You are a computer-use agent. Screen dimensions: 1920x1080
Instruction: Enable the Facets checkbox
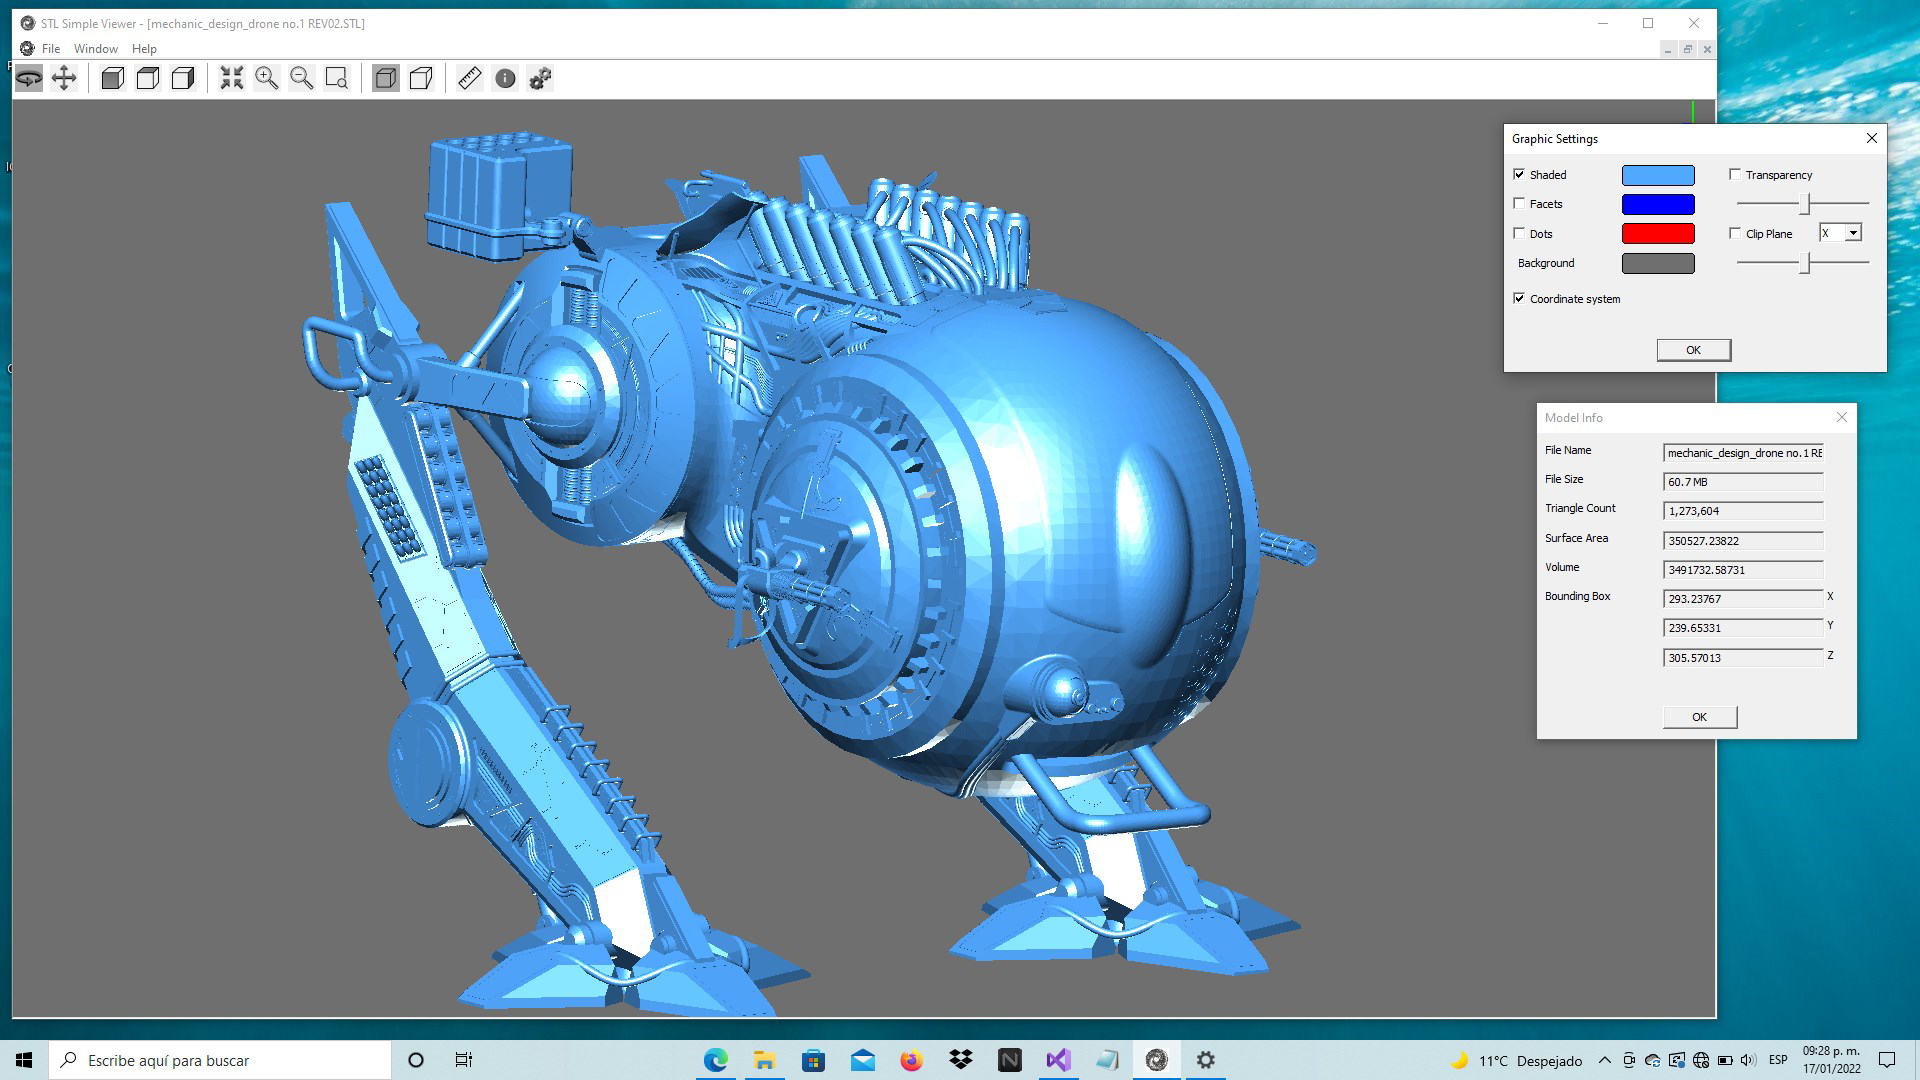[1519, 203]
